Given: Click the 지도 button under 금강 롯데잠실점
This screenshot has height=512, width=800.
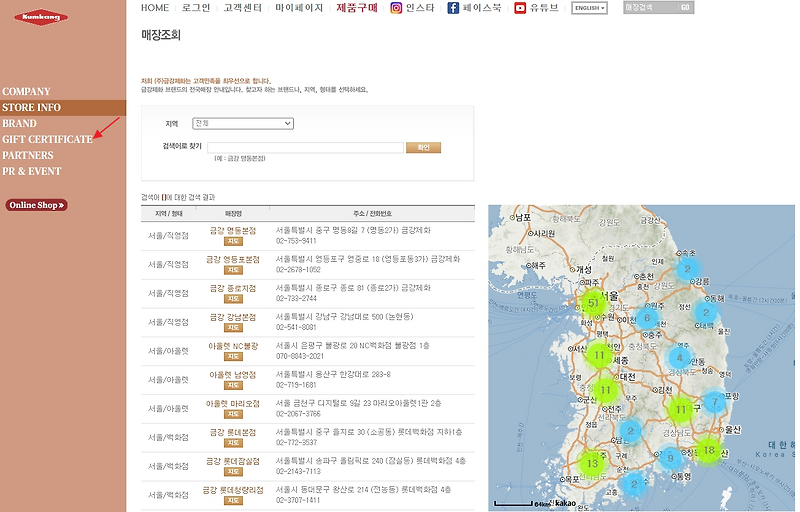Looking at the screenshot, I should pyautogui.click(x=233, y=472).
